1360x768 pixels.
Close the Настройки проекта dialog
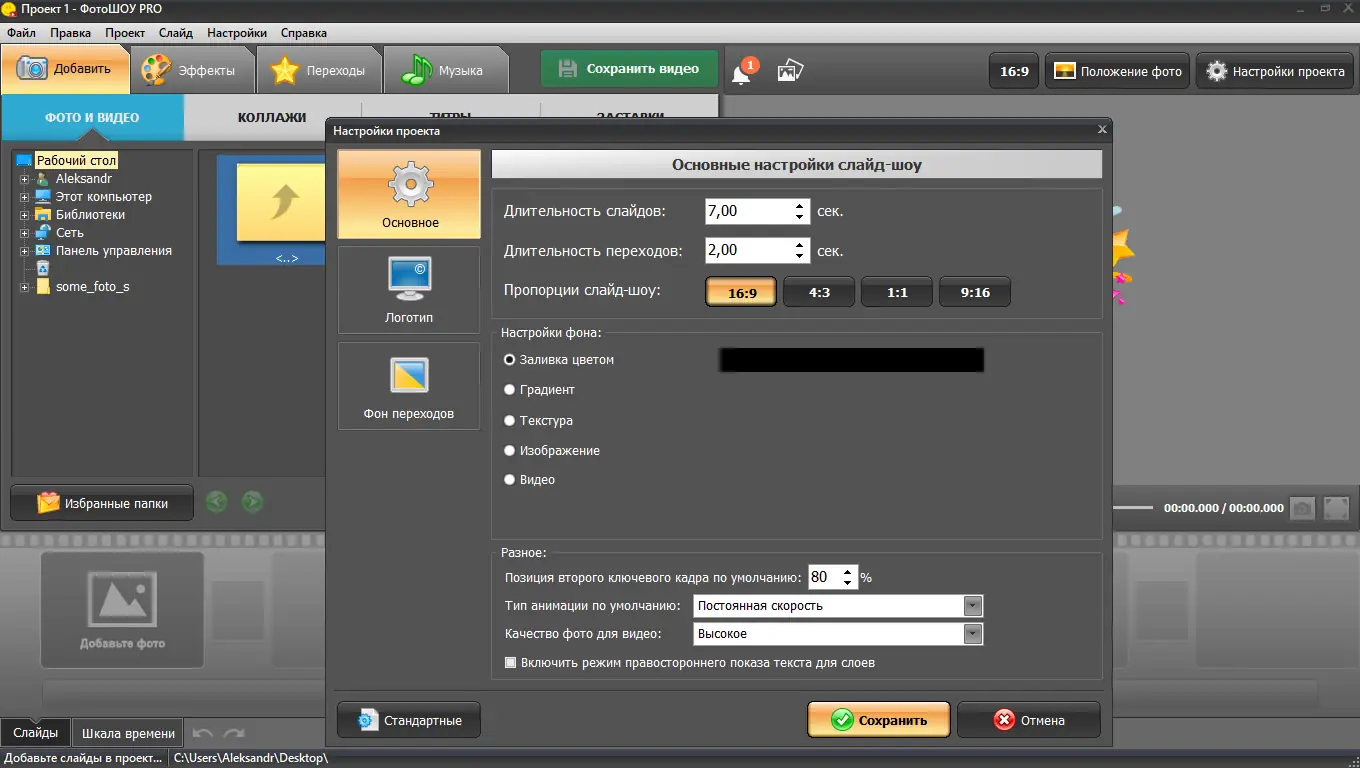point(1102,130)
